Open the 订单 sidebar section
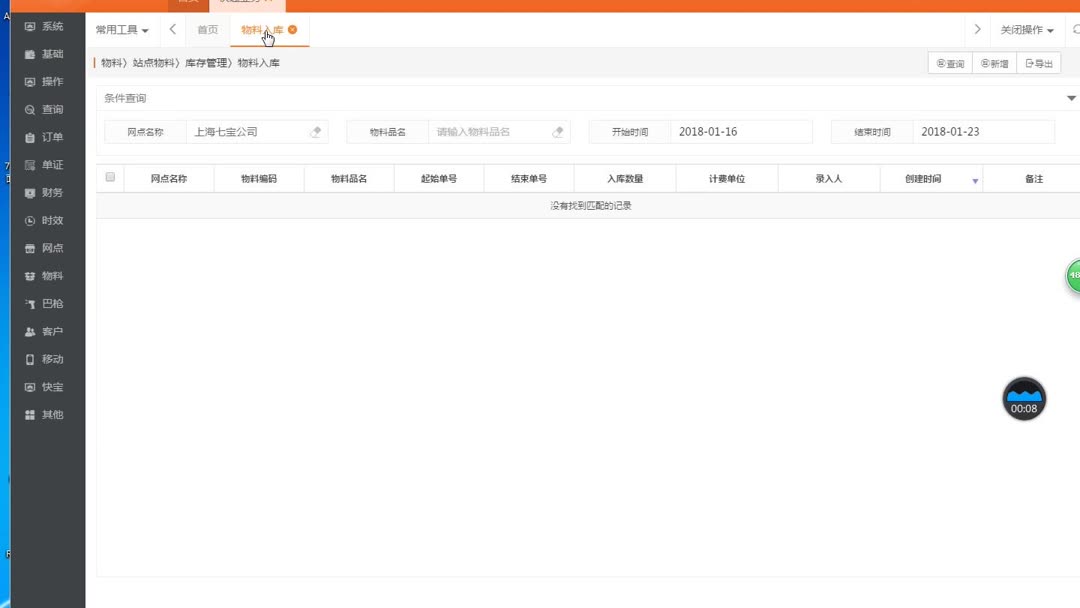The height and width of the screenshot is (608, 1080). [46, 136]
